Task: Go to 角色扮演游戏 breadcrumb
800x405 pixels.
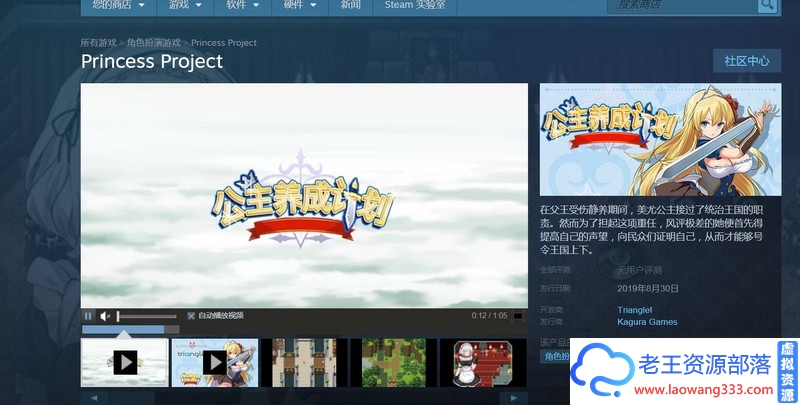Action: pos(154,43)
